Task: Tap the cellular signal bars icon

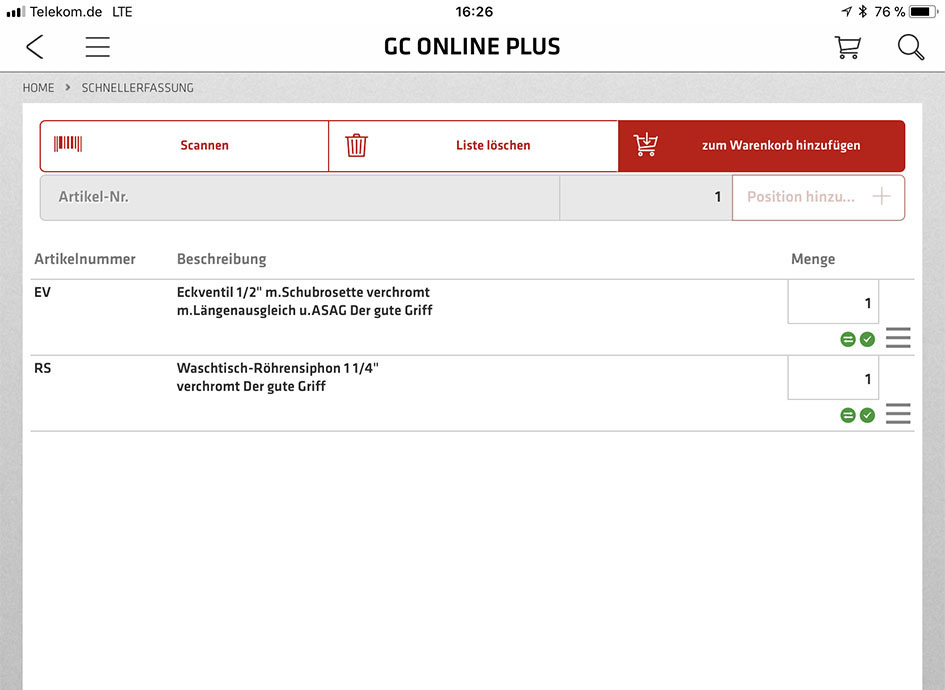Action: [16, 11]
